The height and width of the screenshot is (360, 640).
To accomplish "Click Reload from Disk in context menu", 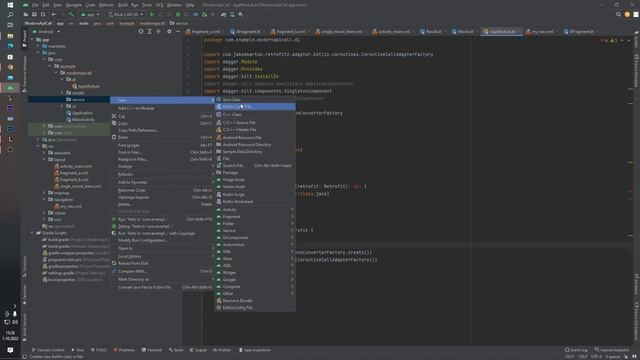I will (x=162, y=263).
